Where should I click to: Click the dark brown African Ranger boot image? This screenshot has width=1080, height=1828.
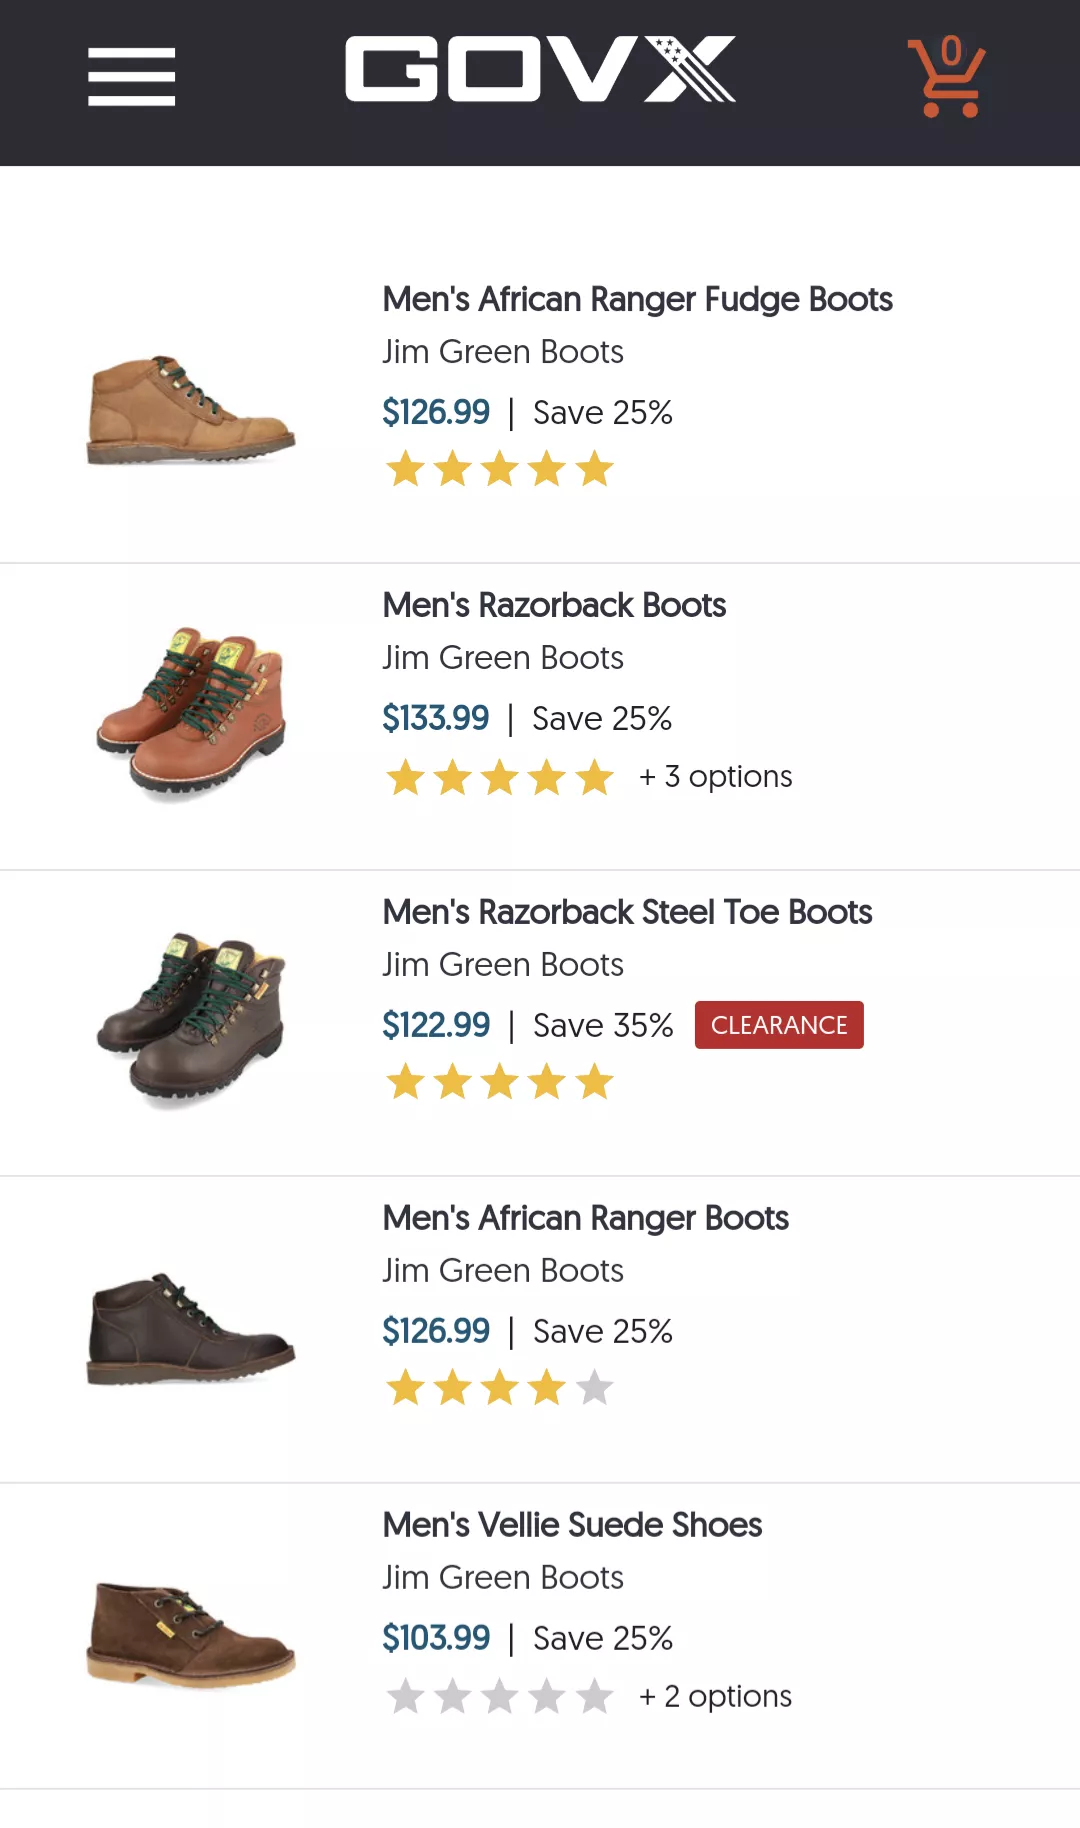190,1329
